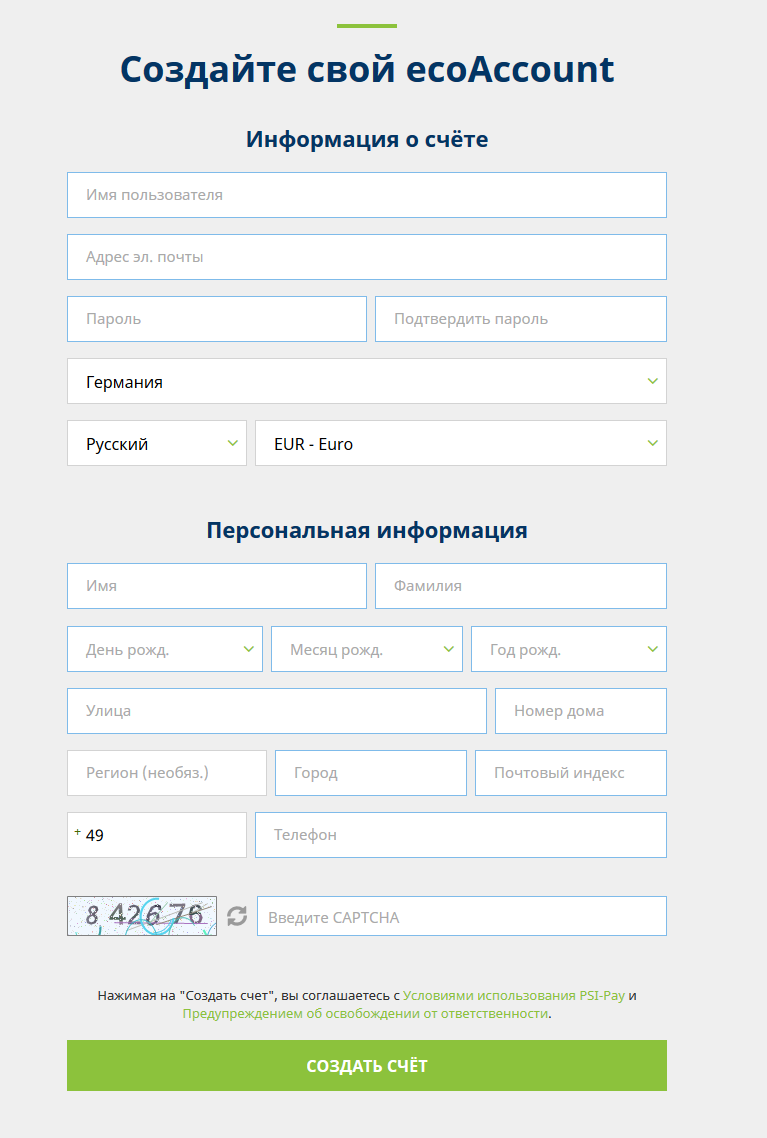Open the currency dropdown EUR - Euro
Image resolution: width=767 pixels, height=1138 pixels.
tap(461, 443)
